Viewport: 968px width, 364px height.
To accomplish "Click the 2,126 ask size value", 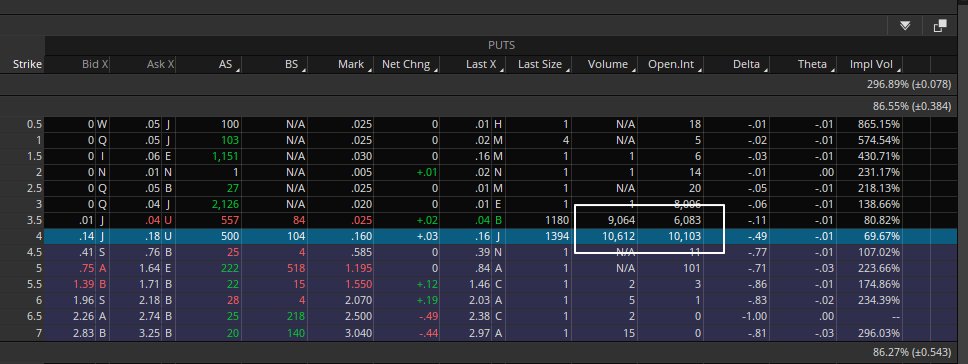I will coord(225,204).
